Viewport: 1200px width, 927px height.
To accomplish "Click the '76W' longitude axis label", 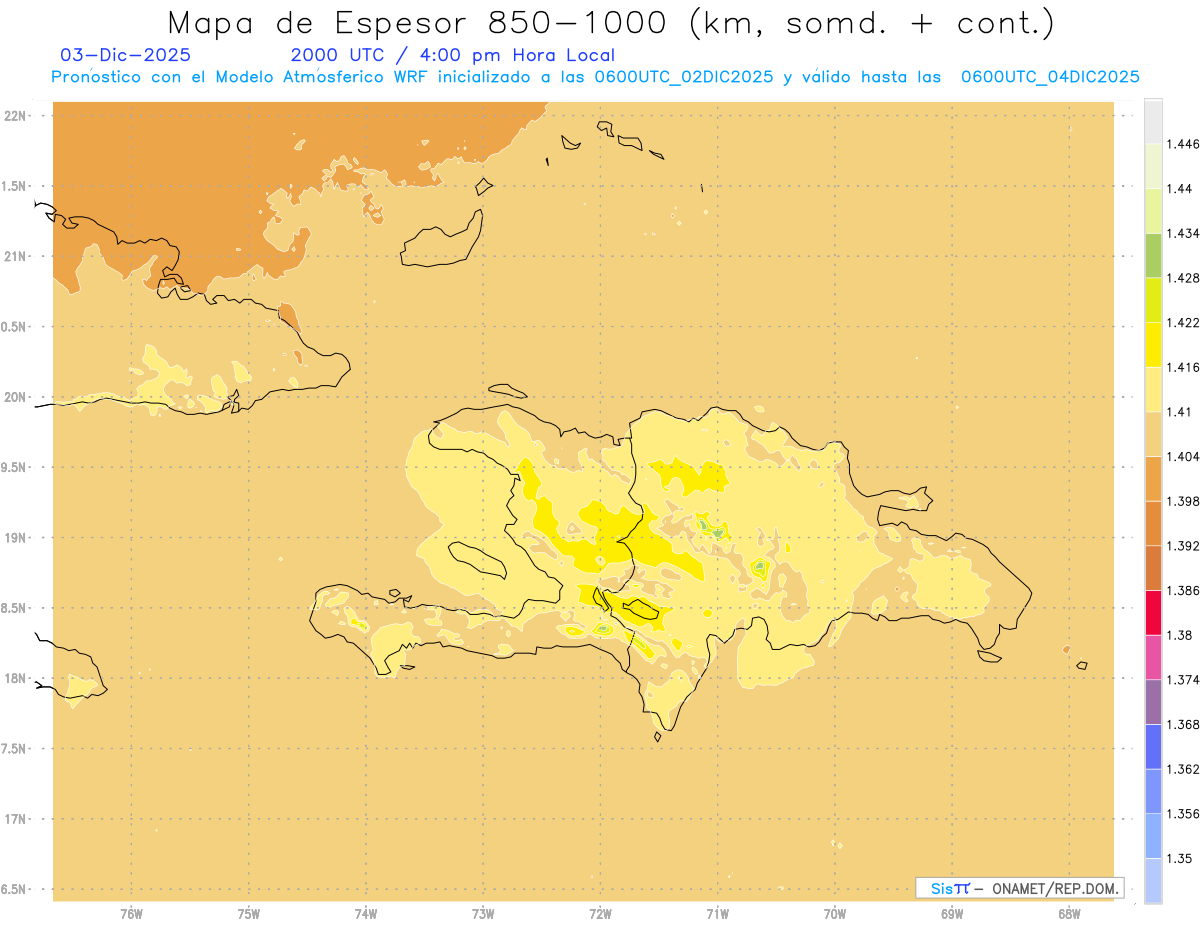I will [131, 913].
